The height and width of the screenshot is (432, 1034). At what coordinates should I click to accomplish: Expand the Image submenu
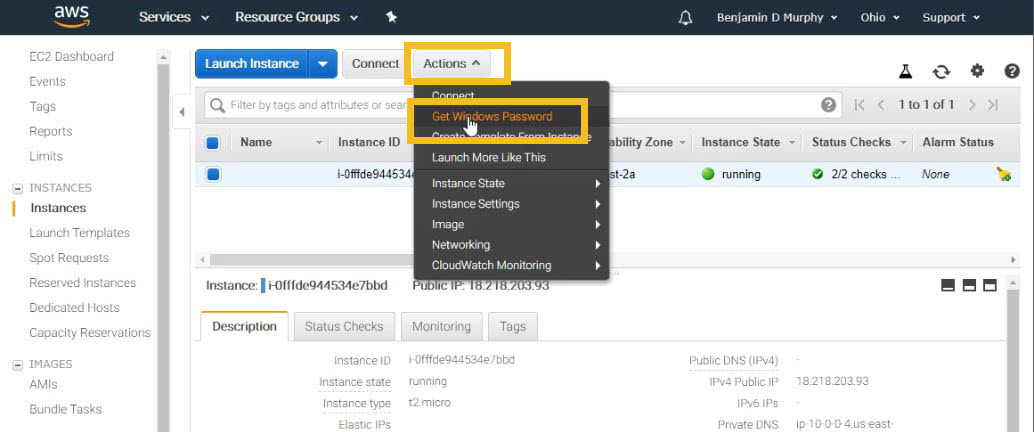point(511,224)
